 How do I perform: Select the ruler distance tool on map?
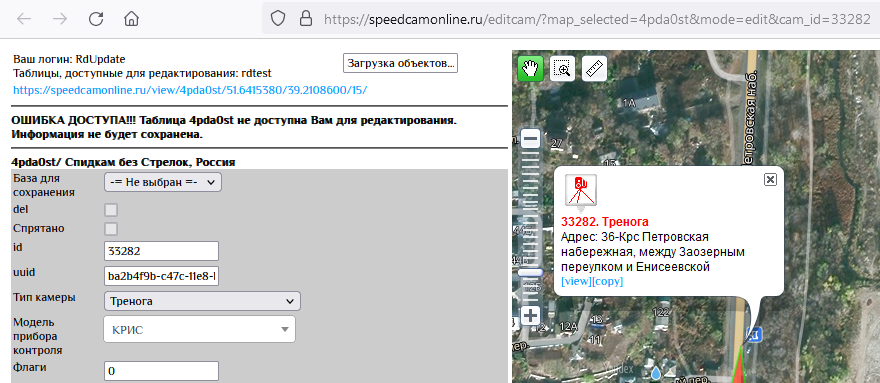[x=594, y=69]
